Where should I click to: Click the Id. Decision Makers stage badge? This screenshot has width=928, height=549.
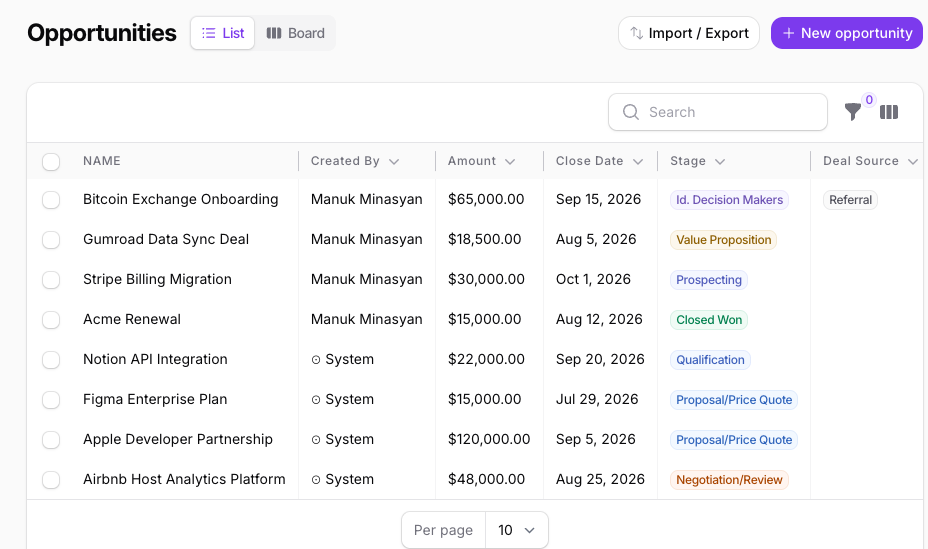[x=729, y=200]
